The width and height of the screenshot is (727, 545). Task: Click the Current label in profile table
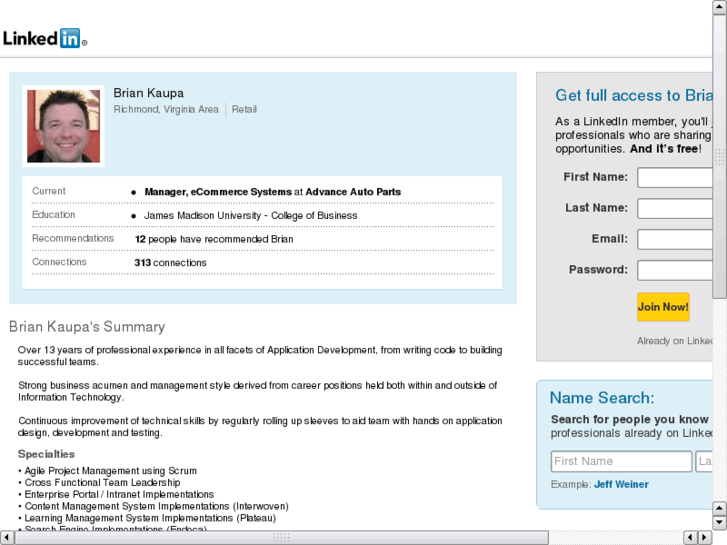[x=49, y=191]
